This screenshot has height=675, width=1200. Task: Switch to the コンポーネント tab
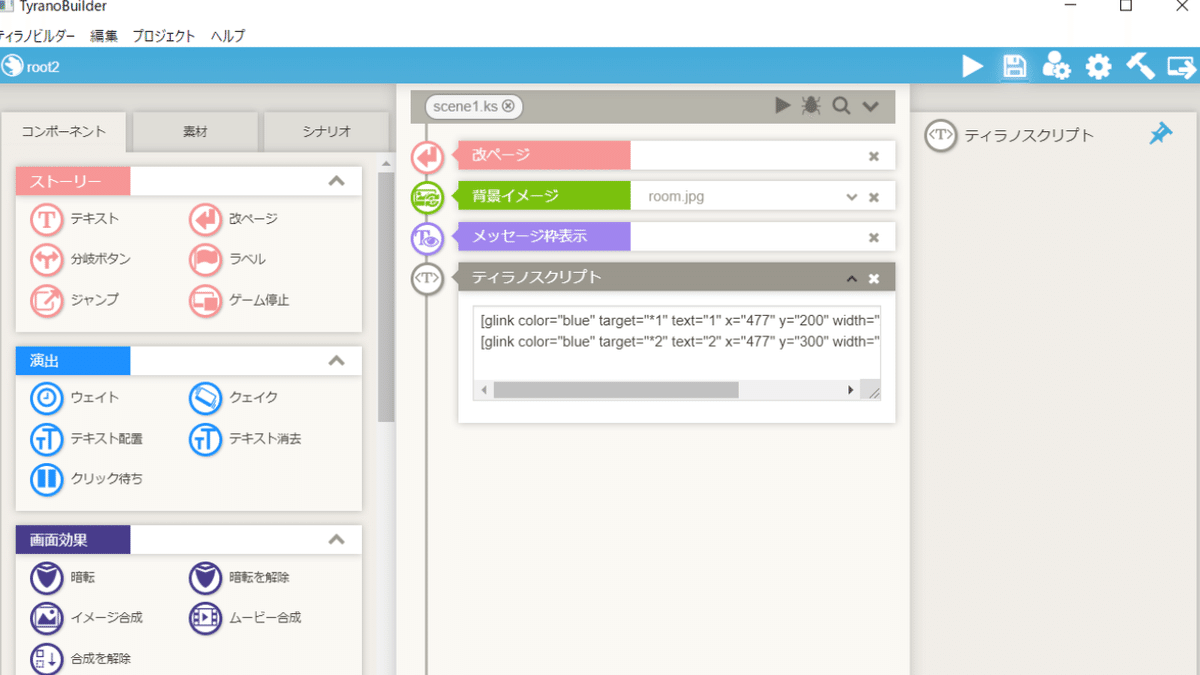pos(63,132)
